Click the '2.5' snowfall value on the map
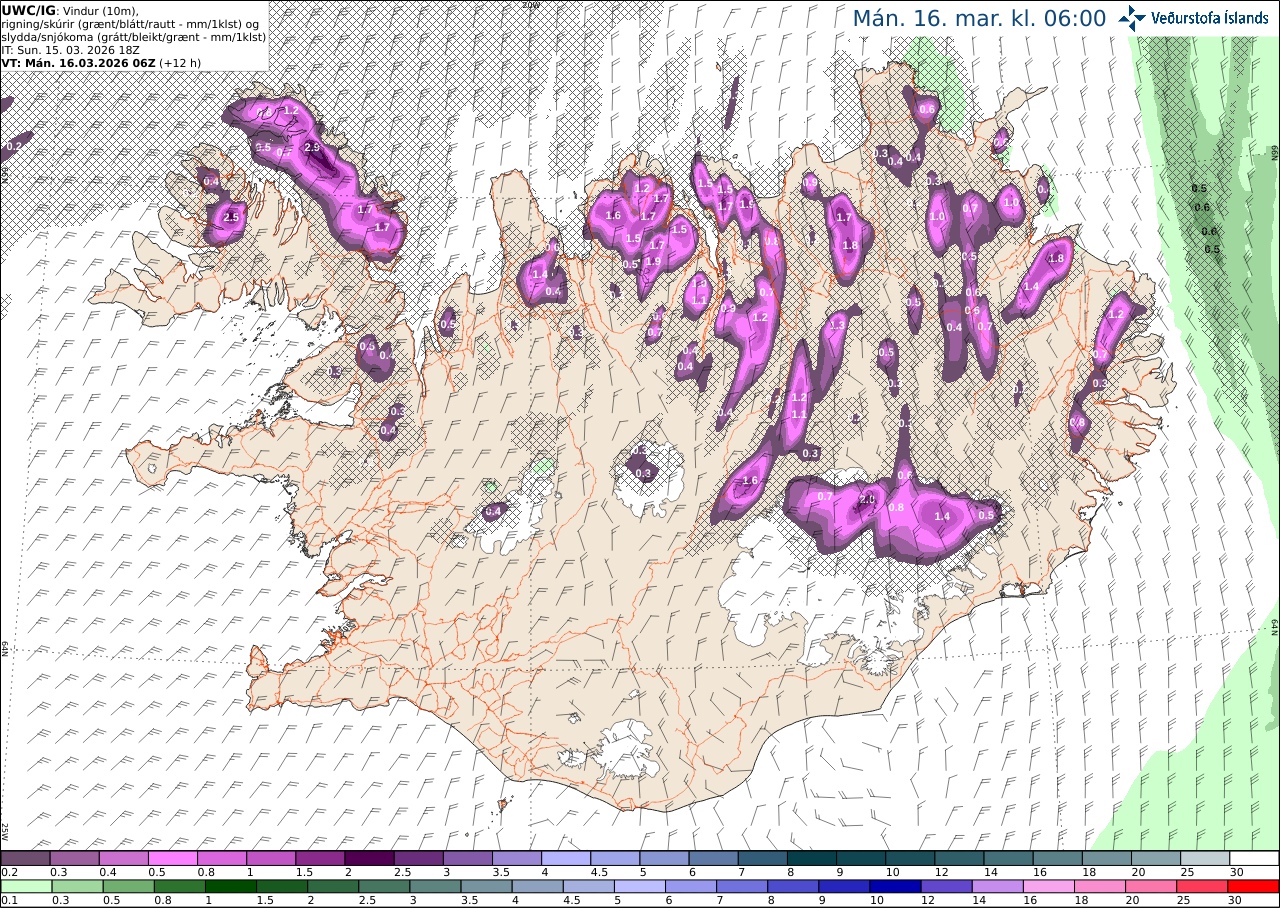 point(232,216)
